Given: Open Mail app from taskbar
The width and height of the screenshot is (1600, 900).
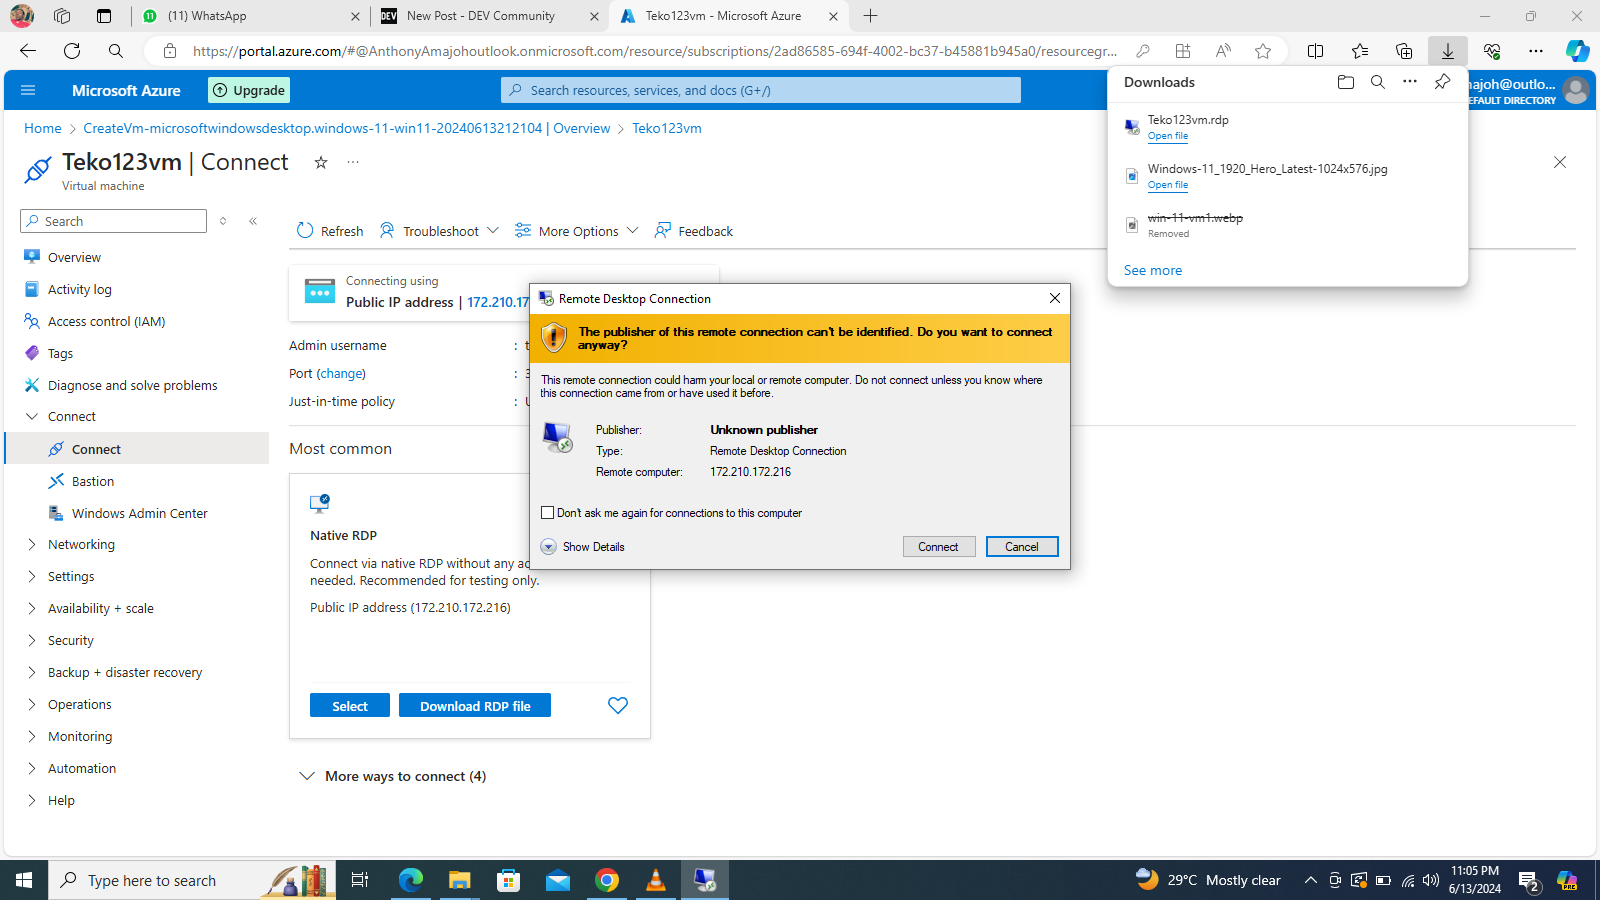Looking at the screenshot, I should [x=558, y=880].
